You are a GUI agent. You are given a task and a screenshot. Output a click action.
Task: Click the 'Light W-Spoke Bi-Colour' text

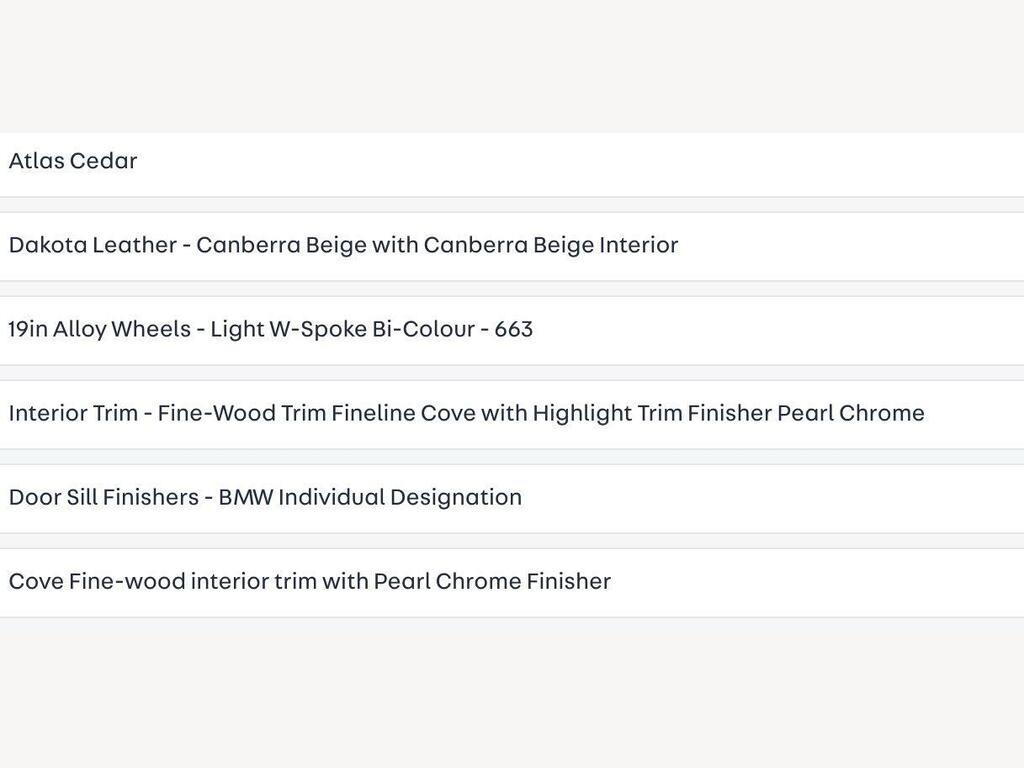[x=342, y=329]
